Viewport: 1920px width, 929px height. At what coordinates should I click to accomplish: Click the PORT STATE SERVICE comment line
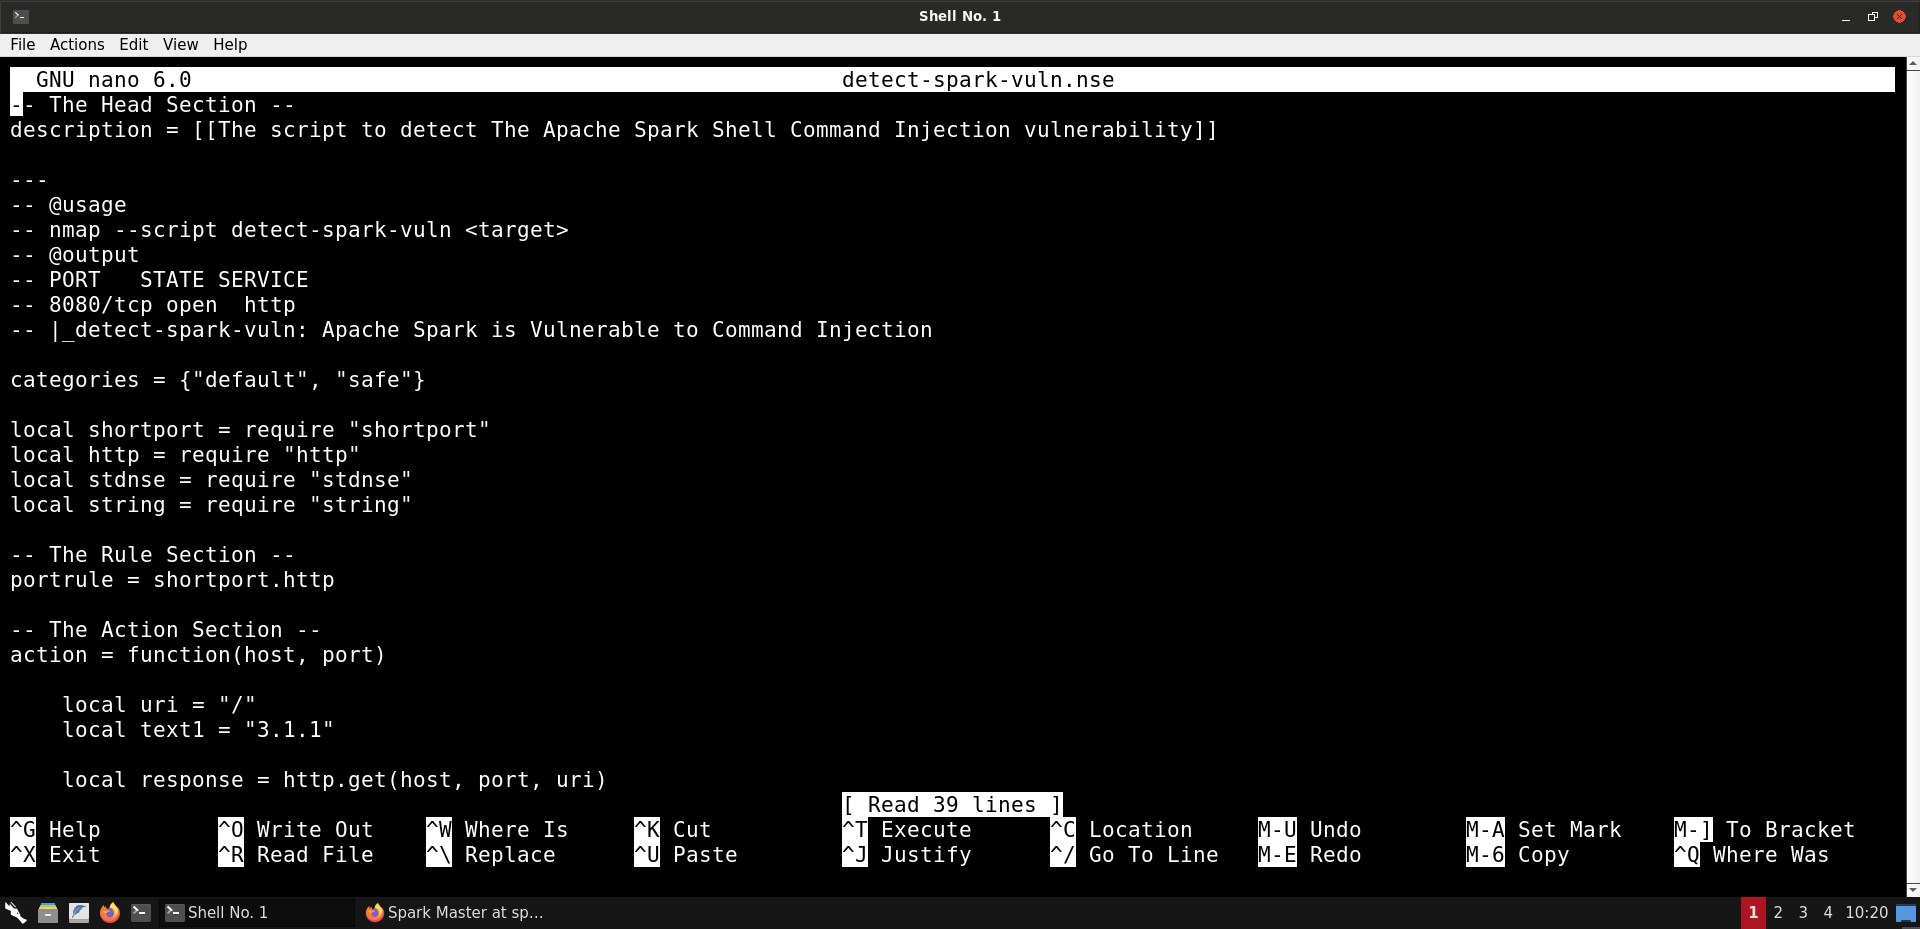pyautogui.click(x=159, y=280)
